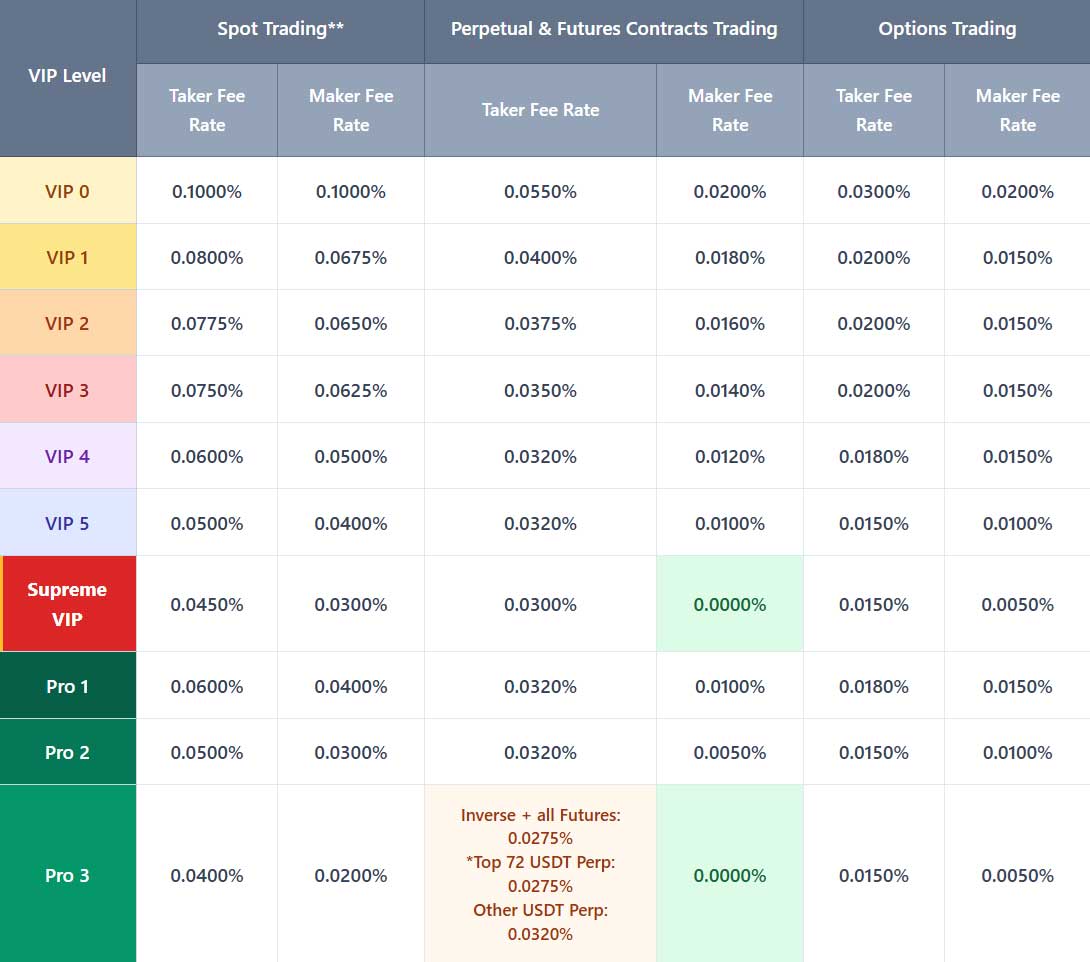Select the Pro 1 row label
Image resolution: width=1090 pixels, height=962 pixels.
pos(67,686)
